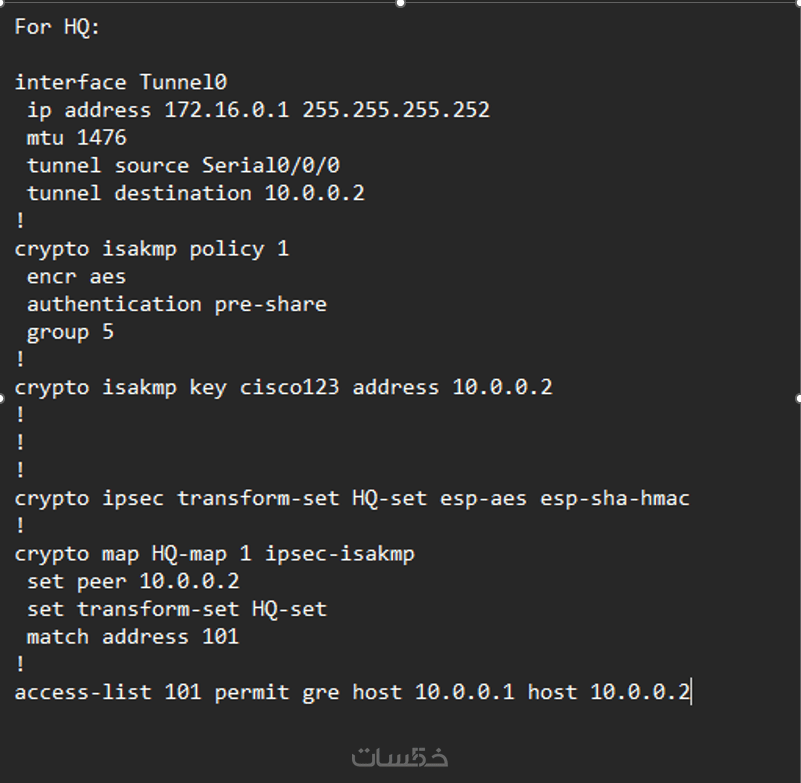Image resolution: width=801 pixels, height=783 pixels.
Task: Click the "encr aes" line
Action: pos(77,276)
